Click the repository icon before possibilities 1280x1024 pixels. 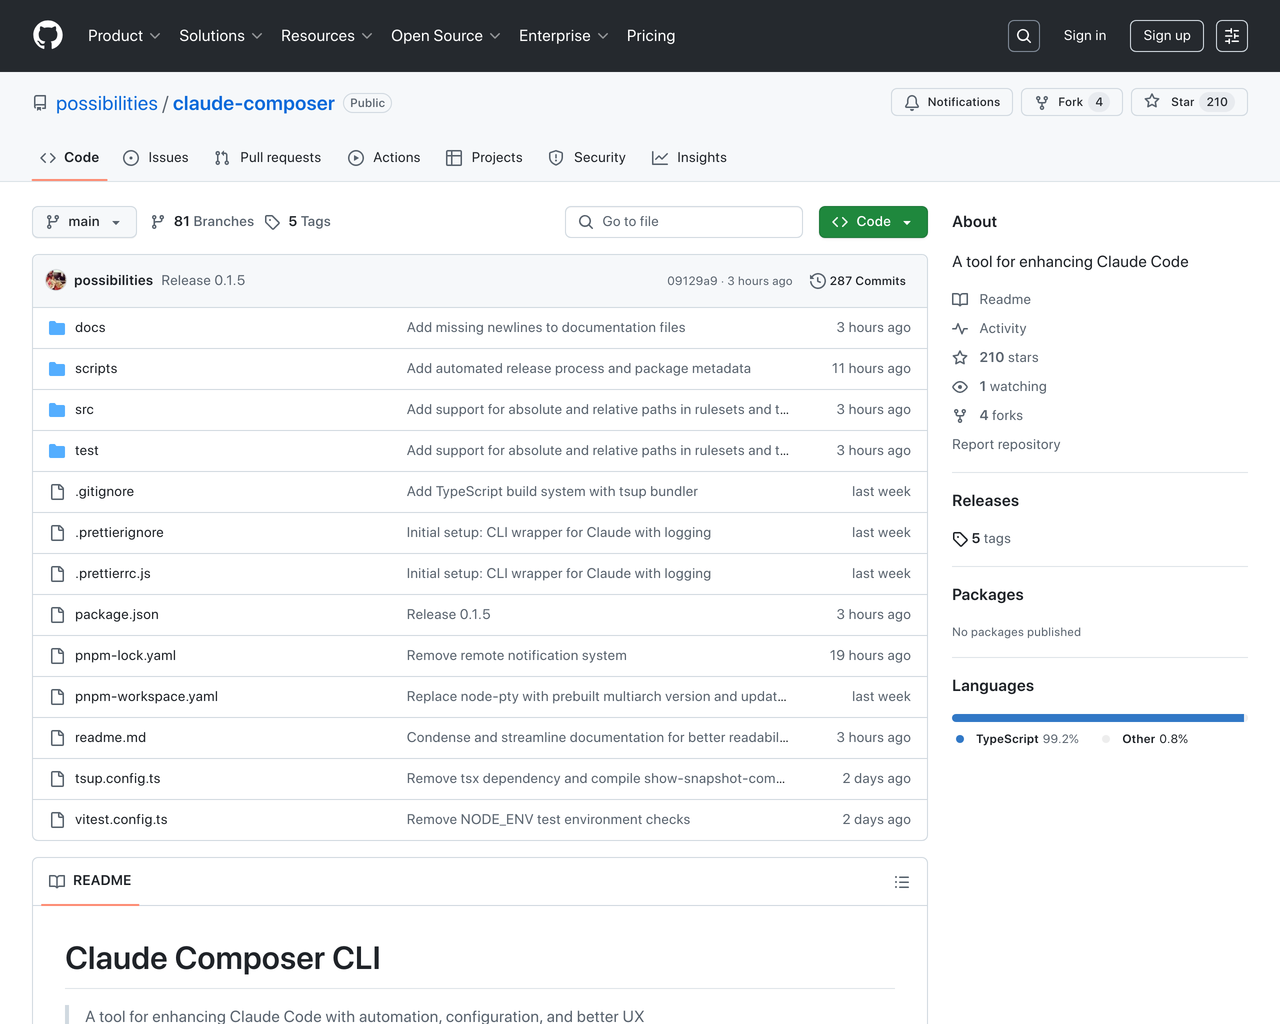(40, 103)
